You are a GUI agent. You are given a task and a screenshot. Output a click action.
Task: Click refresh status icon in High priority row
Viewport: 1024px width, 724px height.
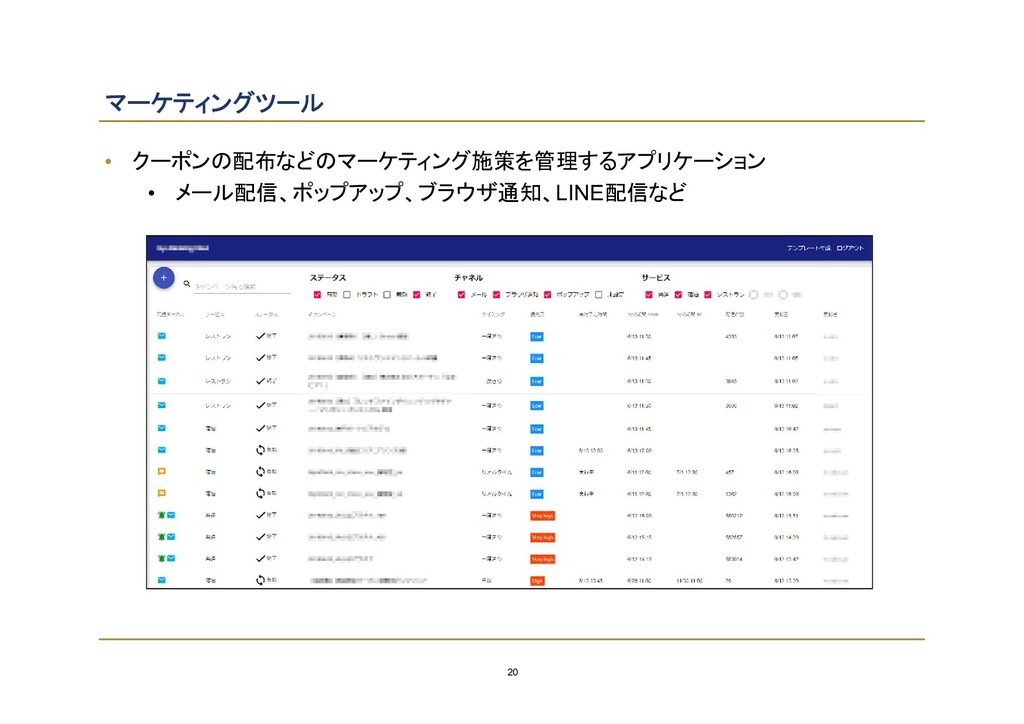(x=260, y=580)
